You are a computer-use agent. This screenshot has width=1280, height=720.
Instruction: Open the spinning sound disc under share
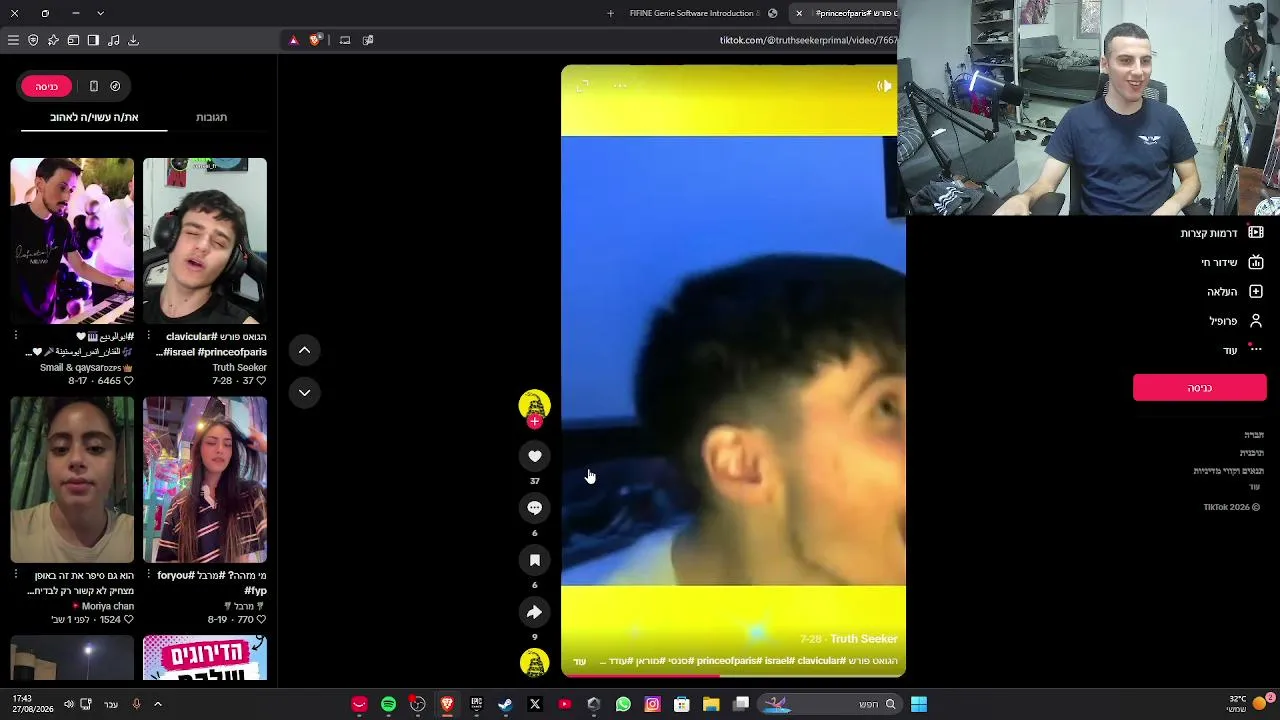(535, 662)
